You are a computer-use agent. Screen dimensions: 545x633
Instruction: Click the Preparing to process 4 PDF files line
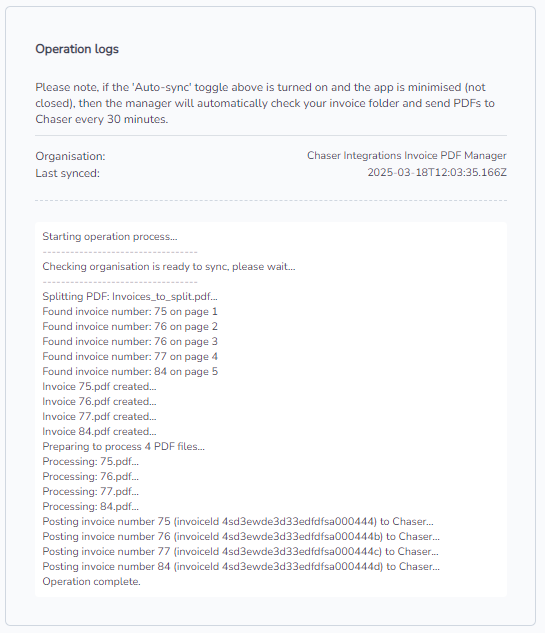[x=124, y=446]
